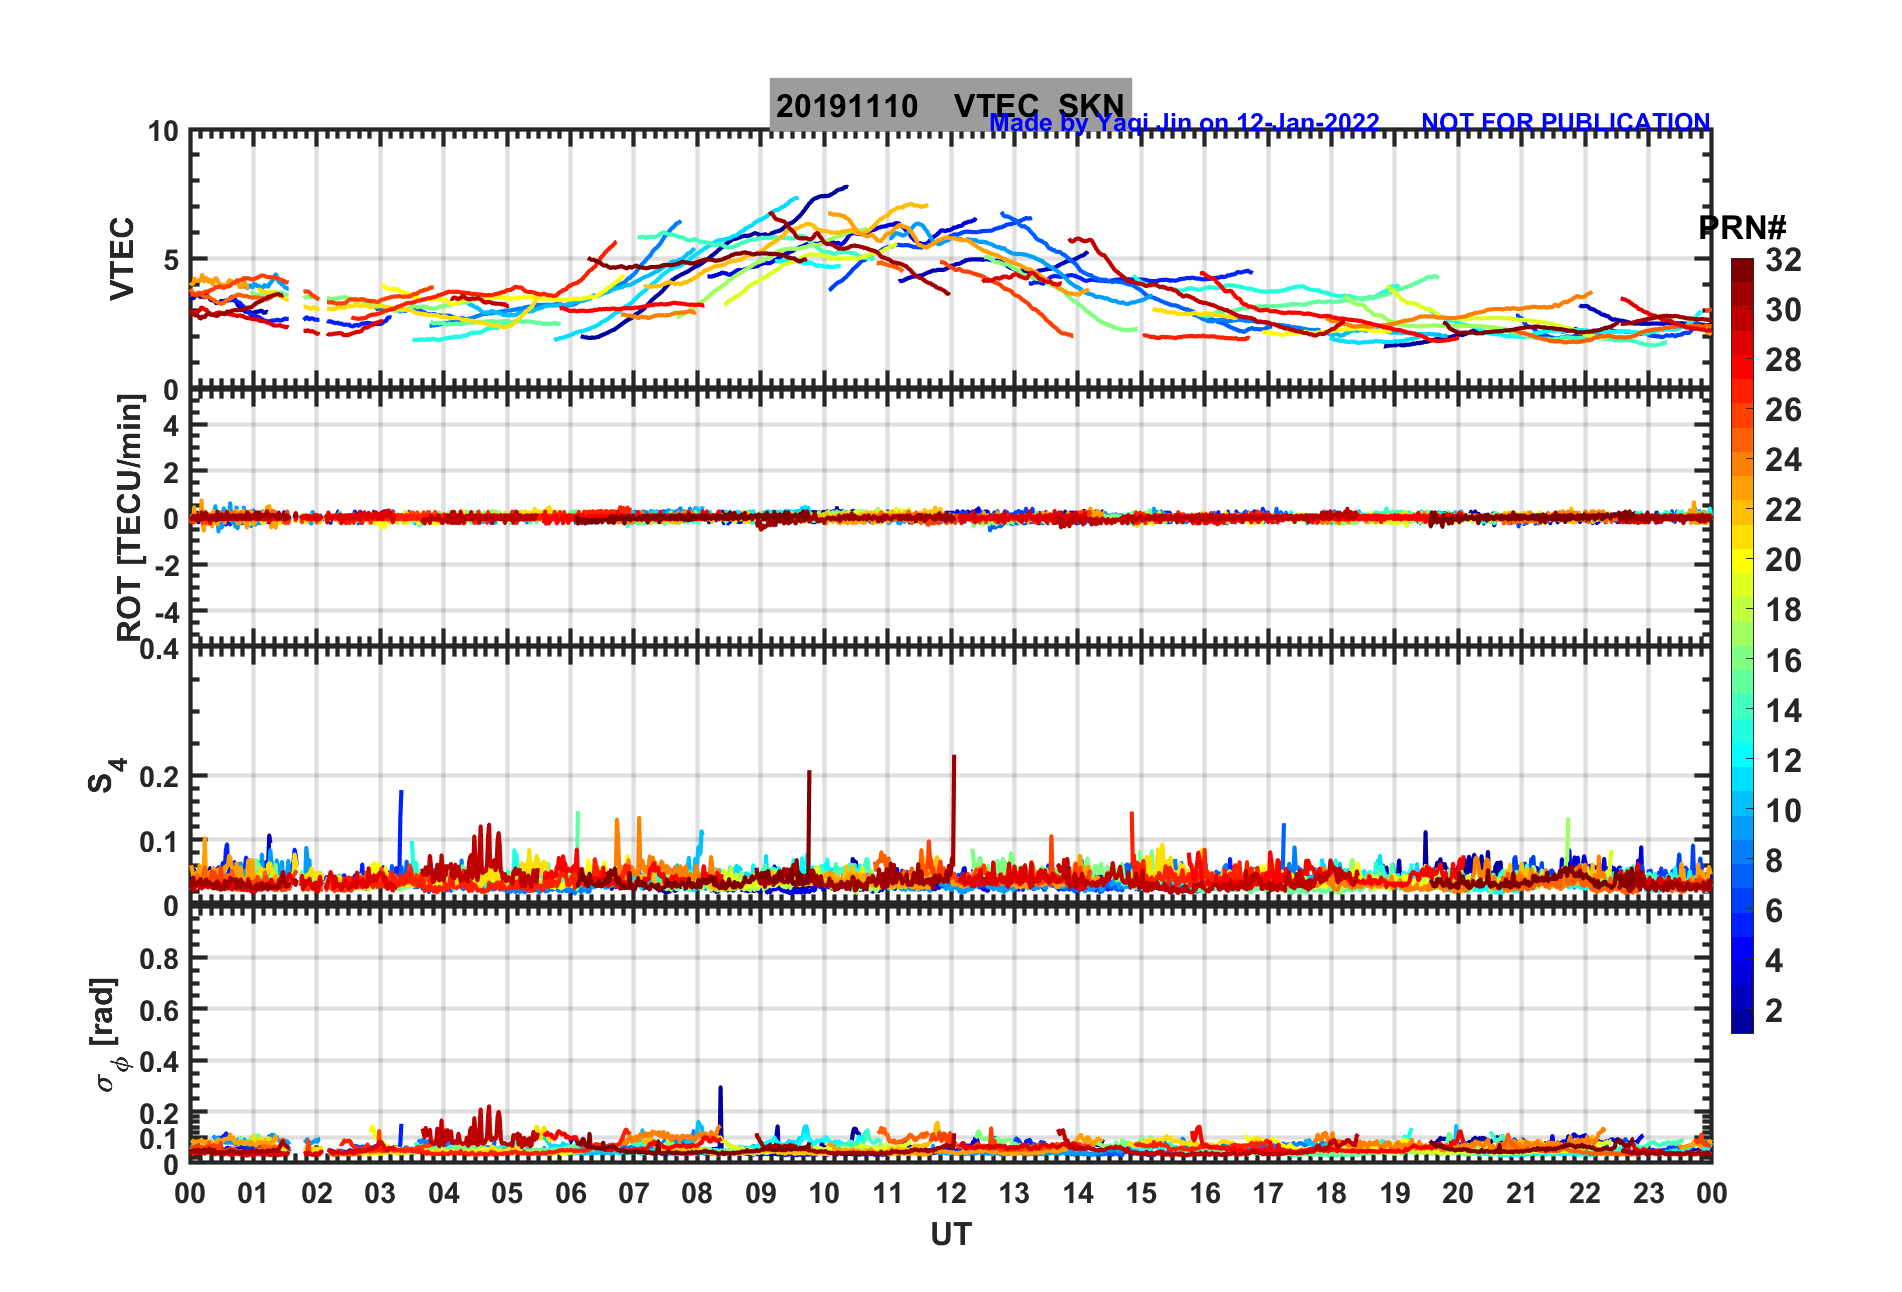Click colorbar tick label 32
The height and width of the screenshot is (1292, 1902).
coord(1783,260)
